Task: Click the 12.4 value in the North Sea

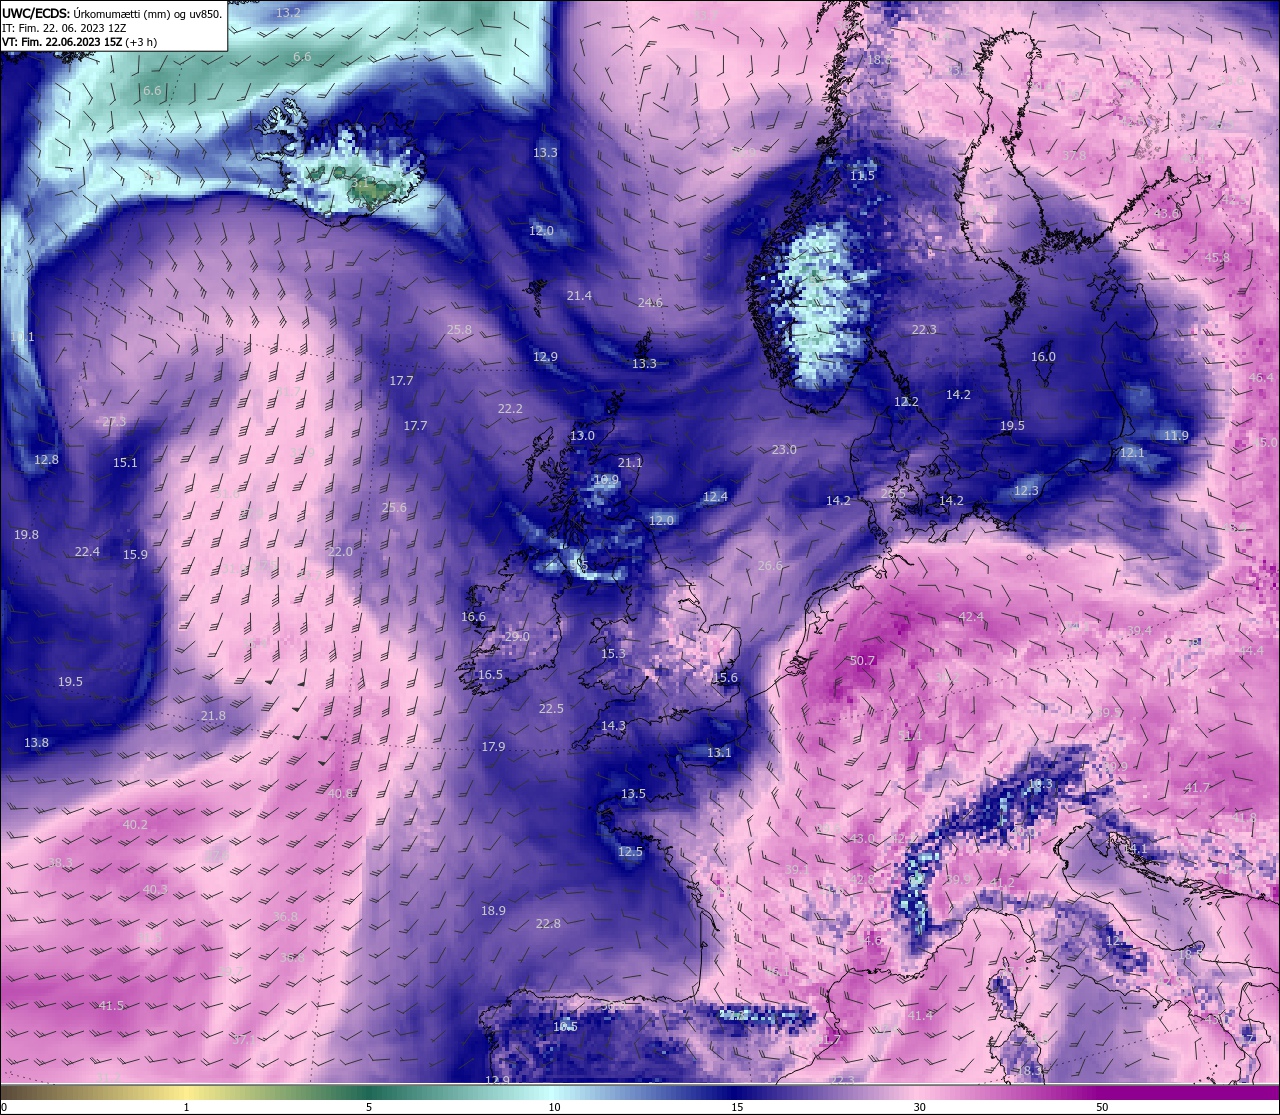Action: [x=715, y=497]
